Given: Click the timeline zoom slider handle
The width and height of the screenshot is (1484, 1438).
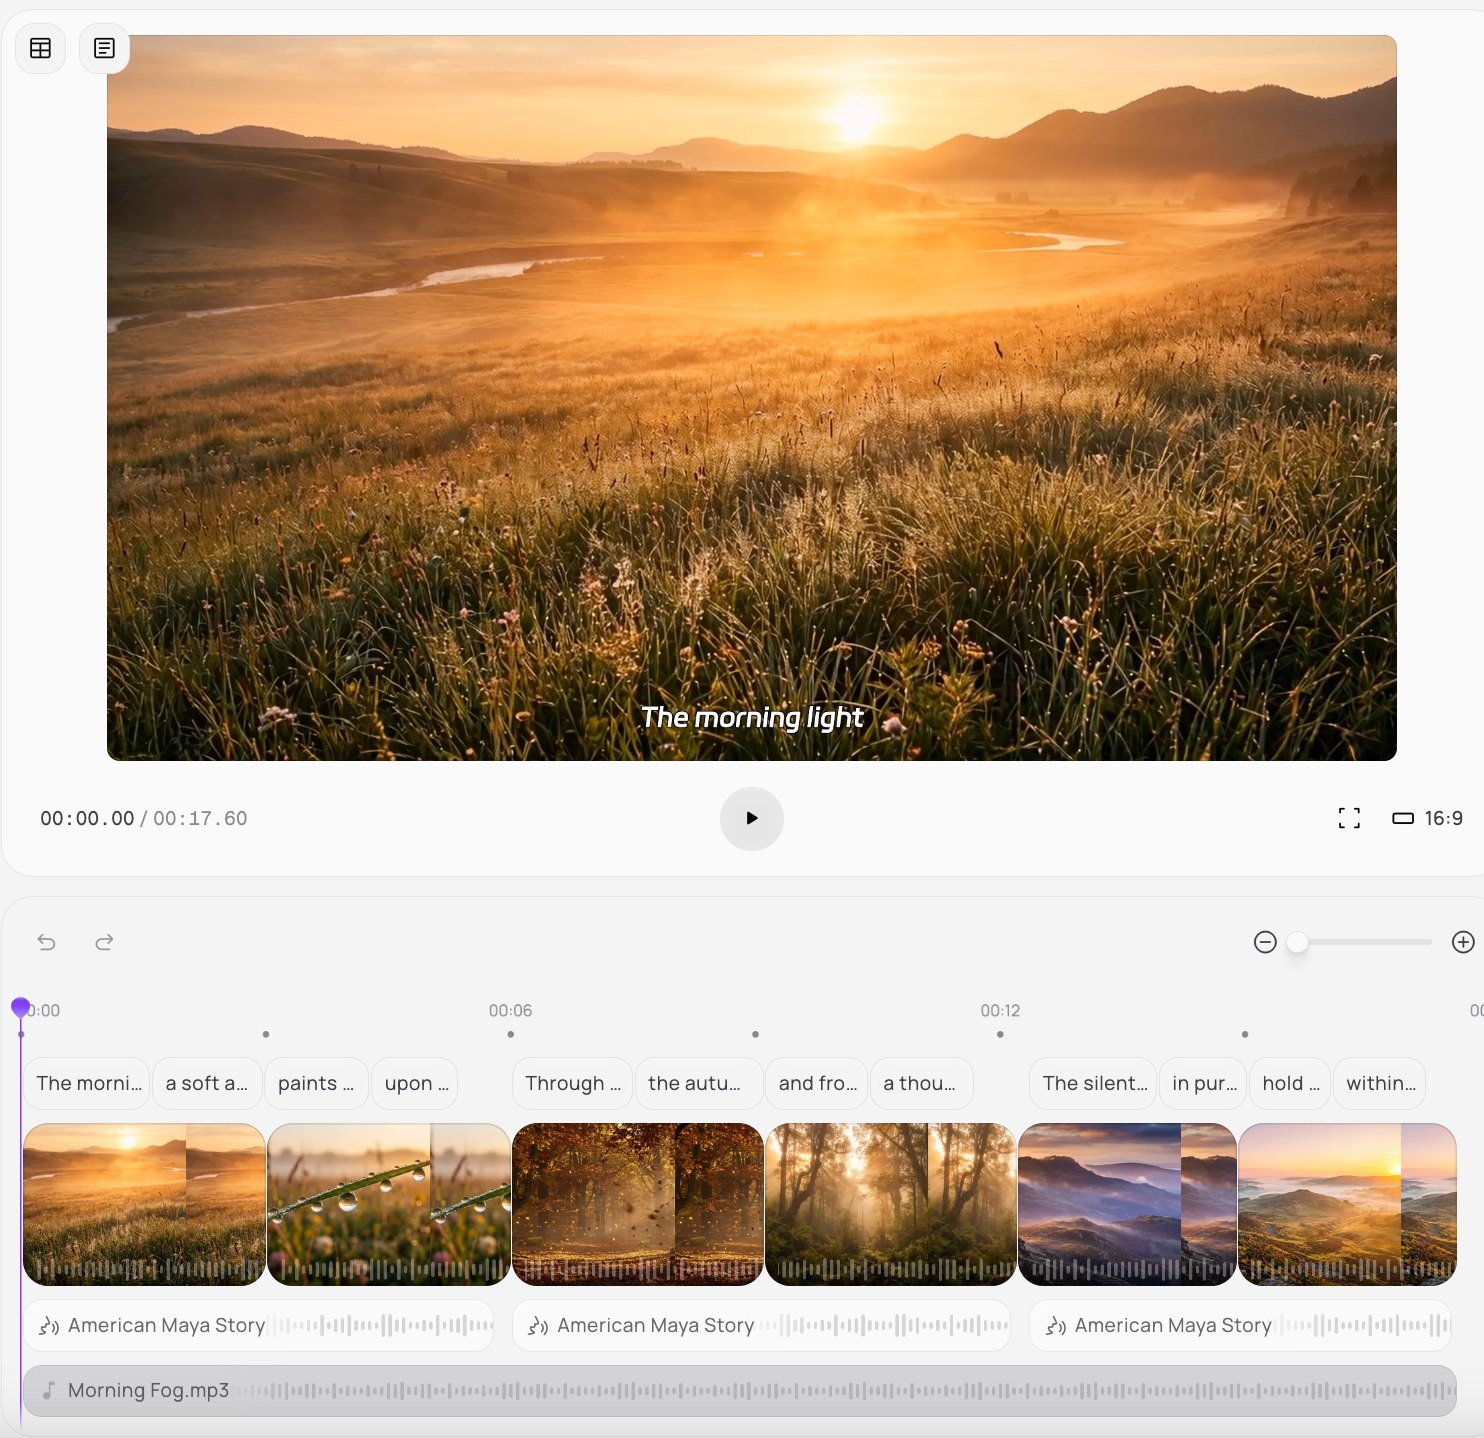Looking at the screenshot, I should point(1297,942).
